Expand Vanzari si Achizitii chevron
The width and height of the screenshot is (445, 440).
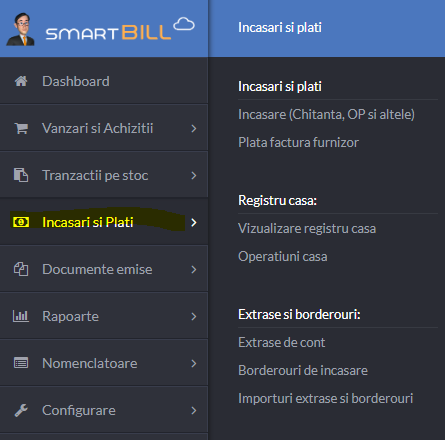pyautogui.click(x=194, y=128)
